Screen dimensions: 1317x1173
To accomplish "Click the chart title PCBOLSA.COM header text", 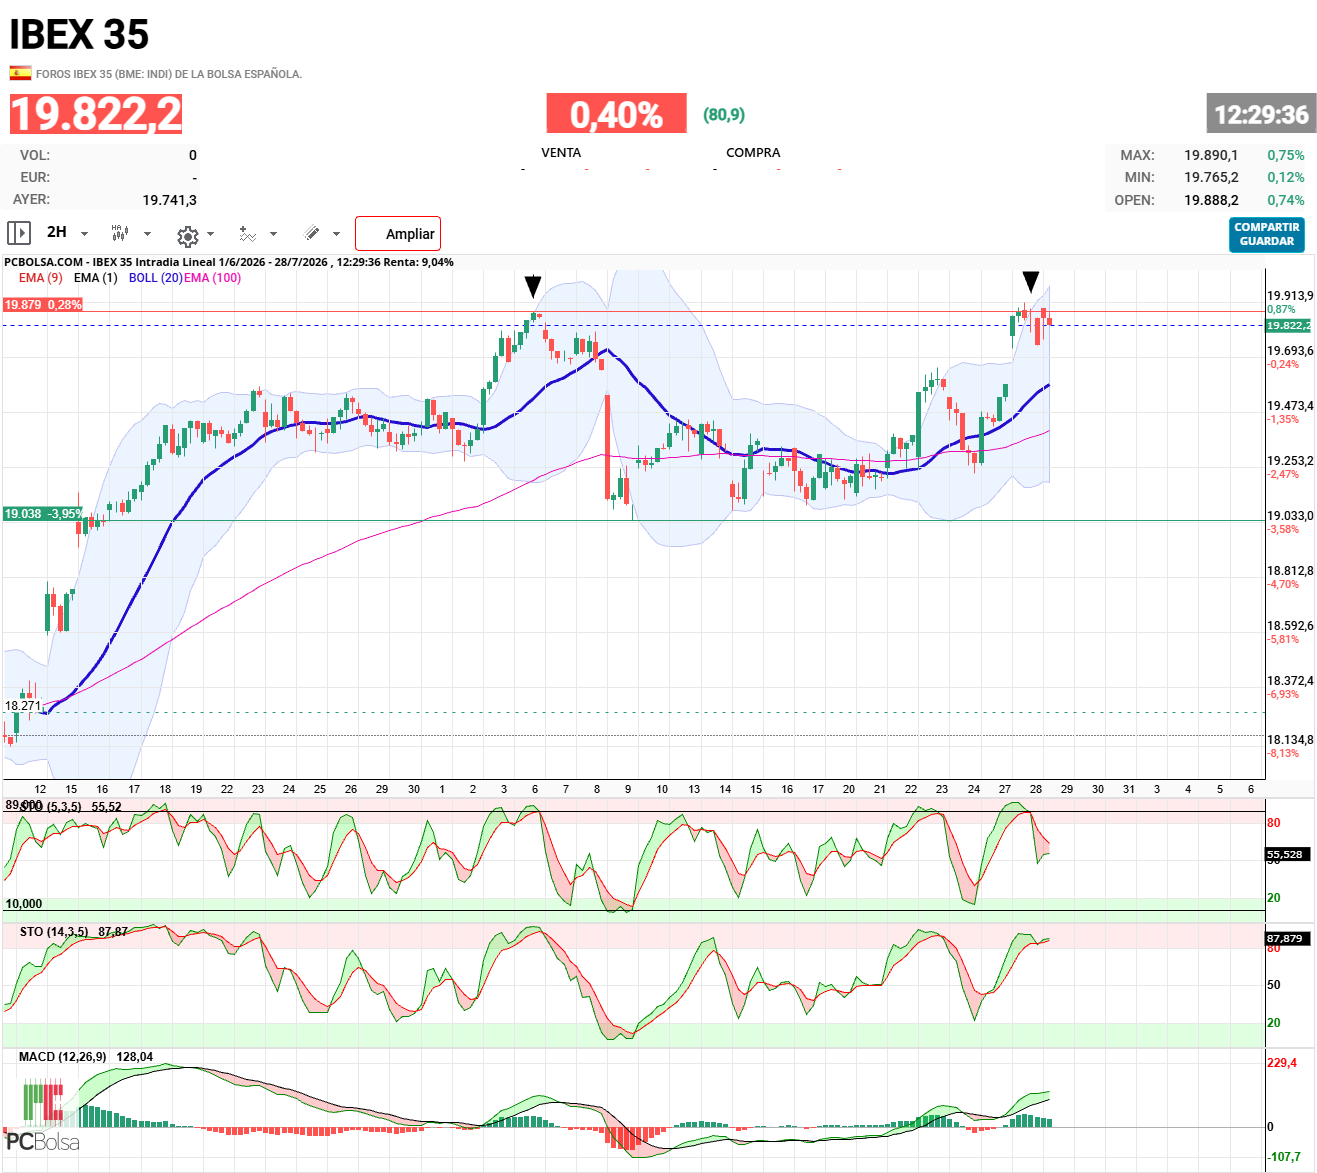I will 229,262.
